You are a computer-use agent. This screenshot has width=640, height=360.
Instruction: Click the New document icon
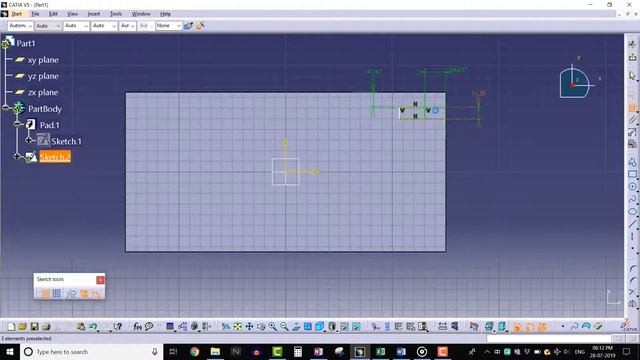click(x=11, y=327)
